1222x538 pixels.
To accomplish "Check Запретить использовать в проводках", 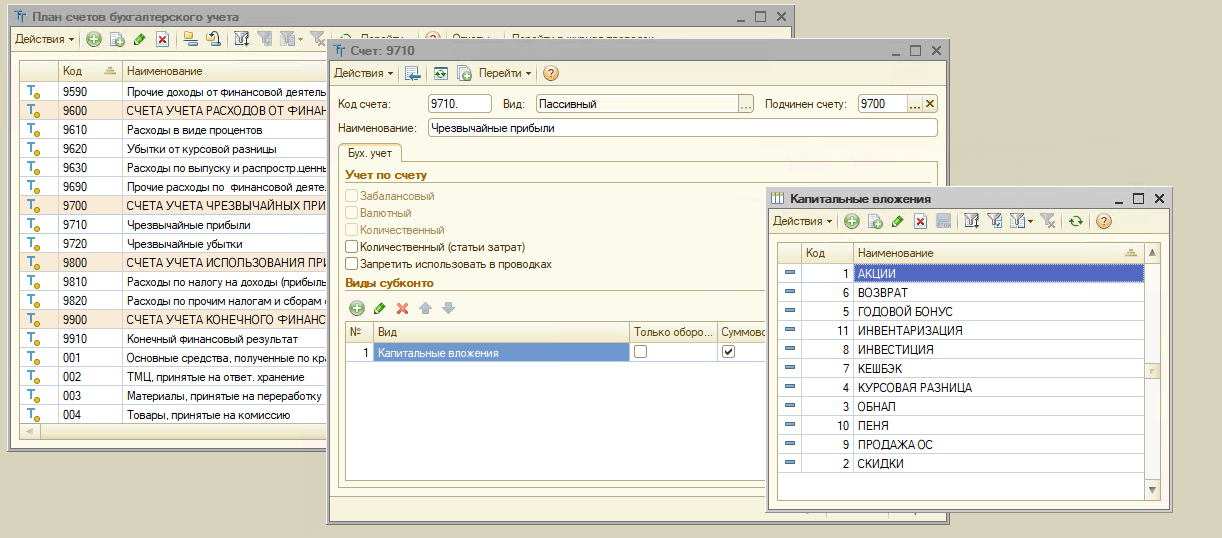I will click(x=351, y=264).
